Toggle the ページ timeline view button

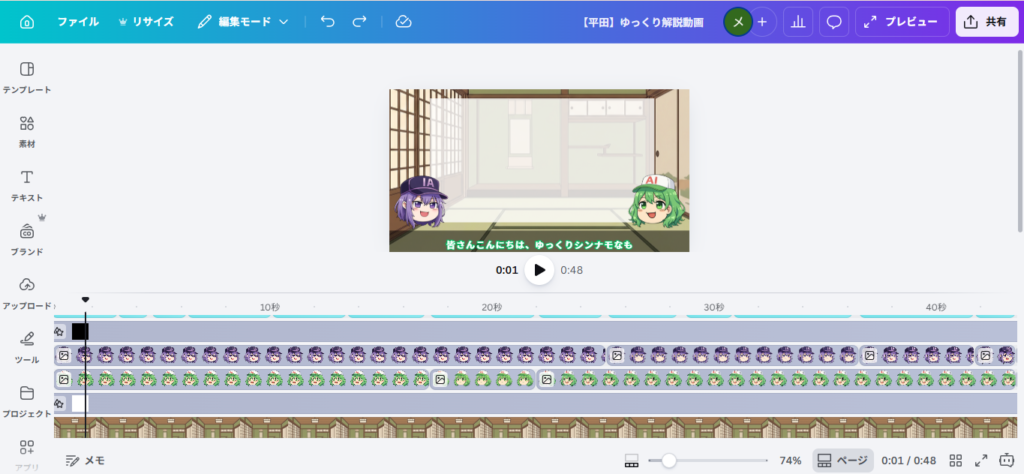coord(842,460)
